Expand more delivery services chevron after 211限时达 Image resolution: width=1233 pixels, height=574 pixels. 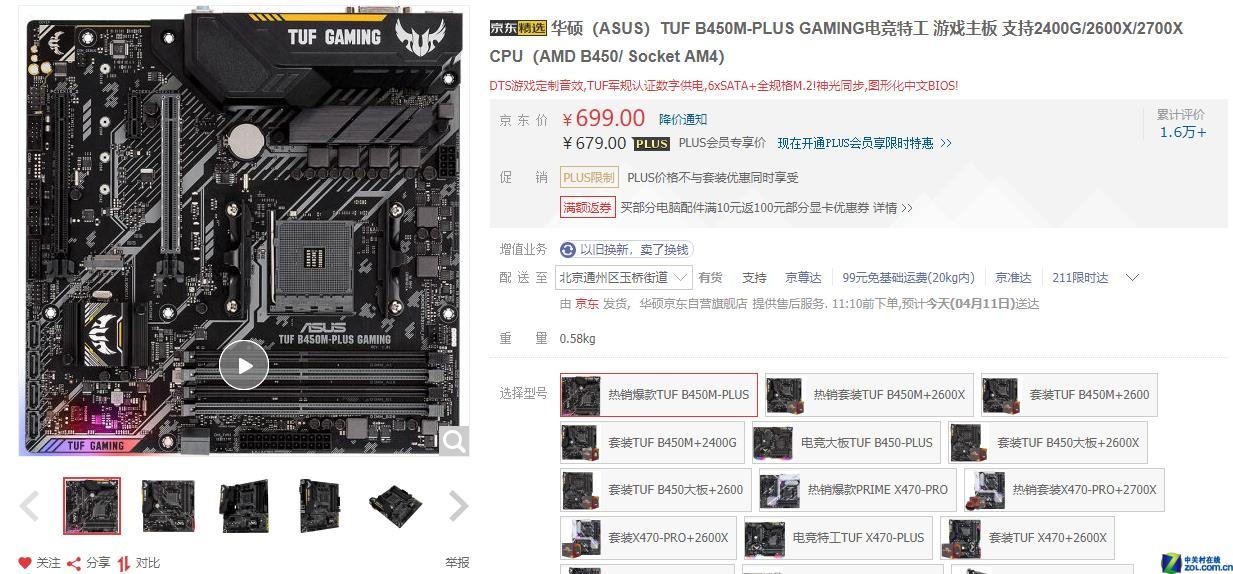1132,277
